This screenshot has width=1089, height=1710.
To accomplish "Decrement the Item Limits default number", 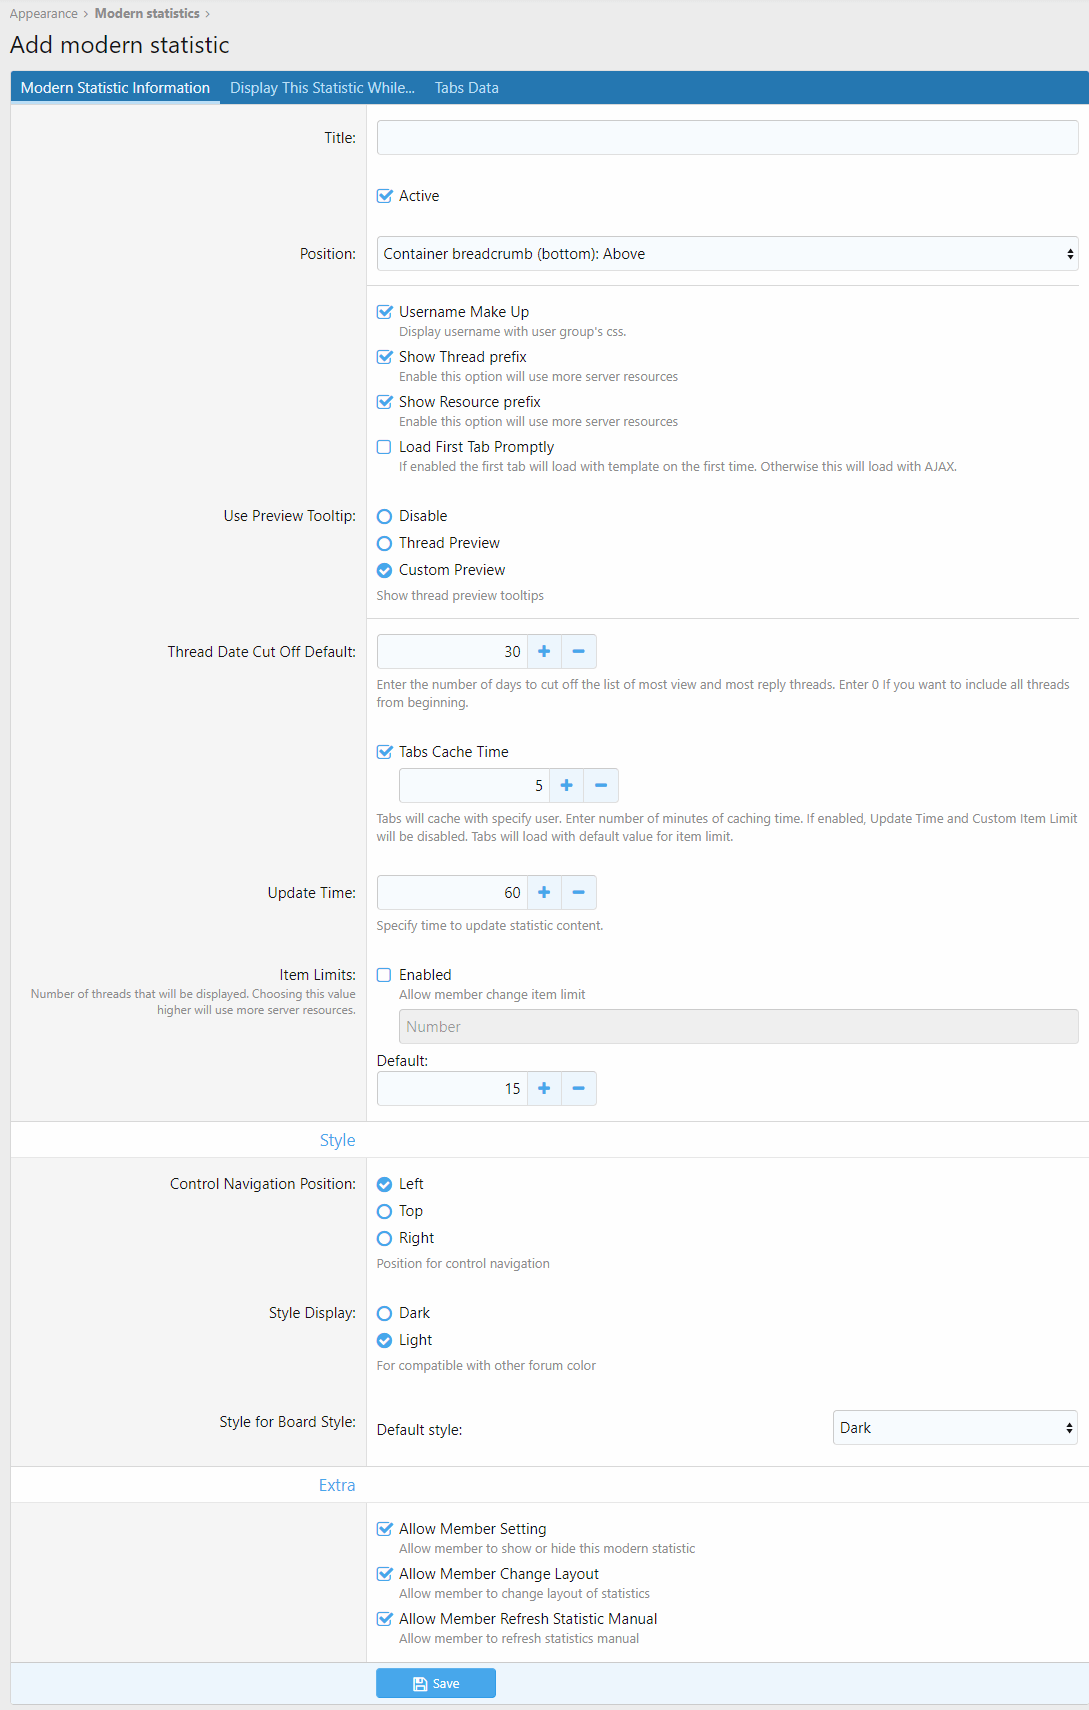I will tap(578, 1089).
